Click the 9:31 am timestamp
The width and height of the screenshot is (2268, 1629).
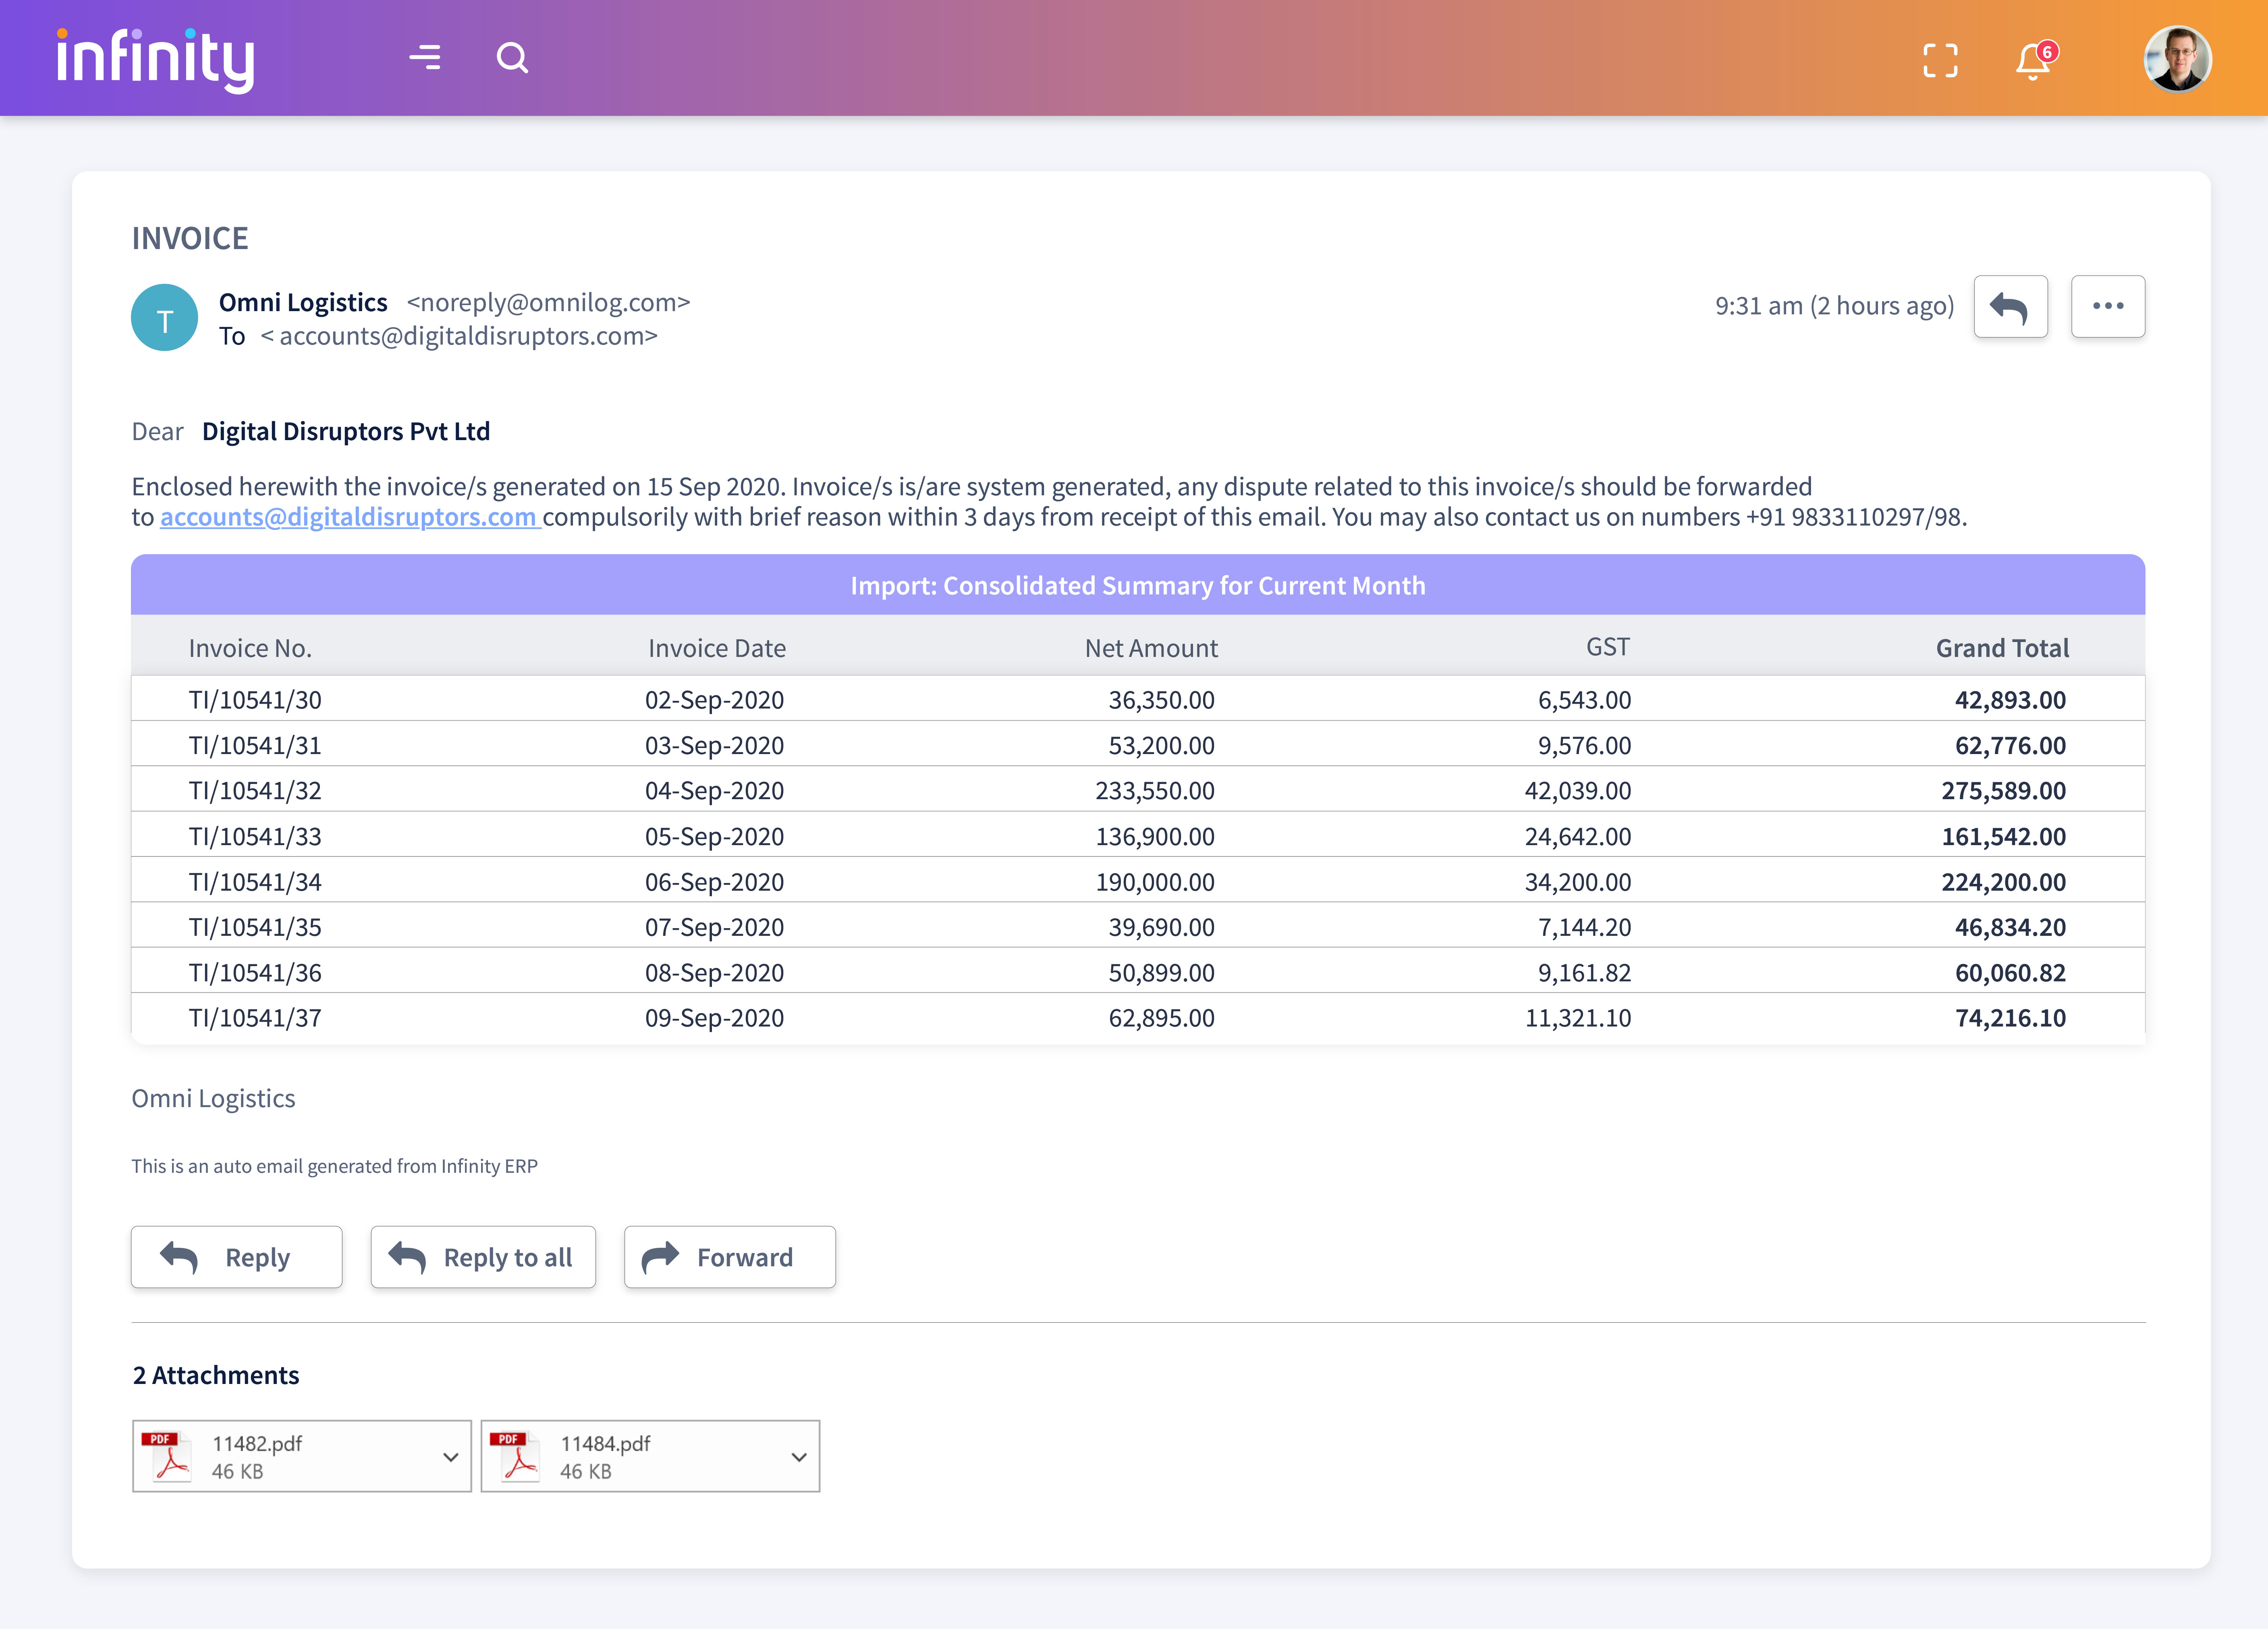click(1834, 305)
